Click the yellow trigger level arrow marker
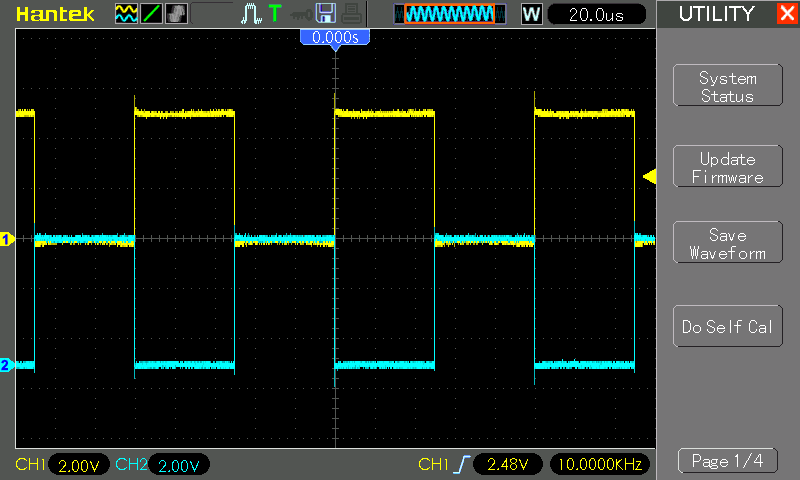Screen dimensions: 800x480 (649, 176)
